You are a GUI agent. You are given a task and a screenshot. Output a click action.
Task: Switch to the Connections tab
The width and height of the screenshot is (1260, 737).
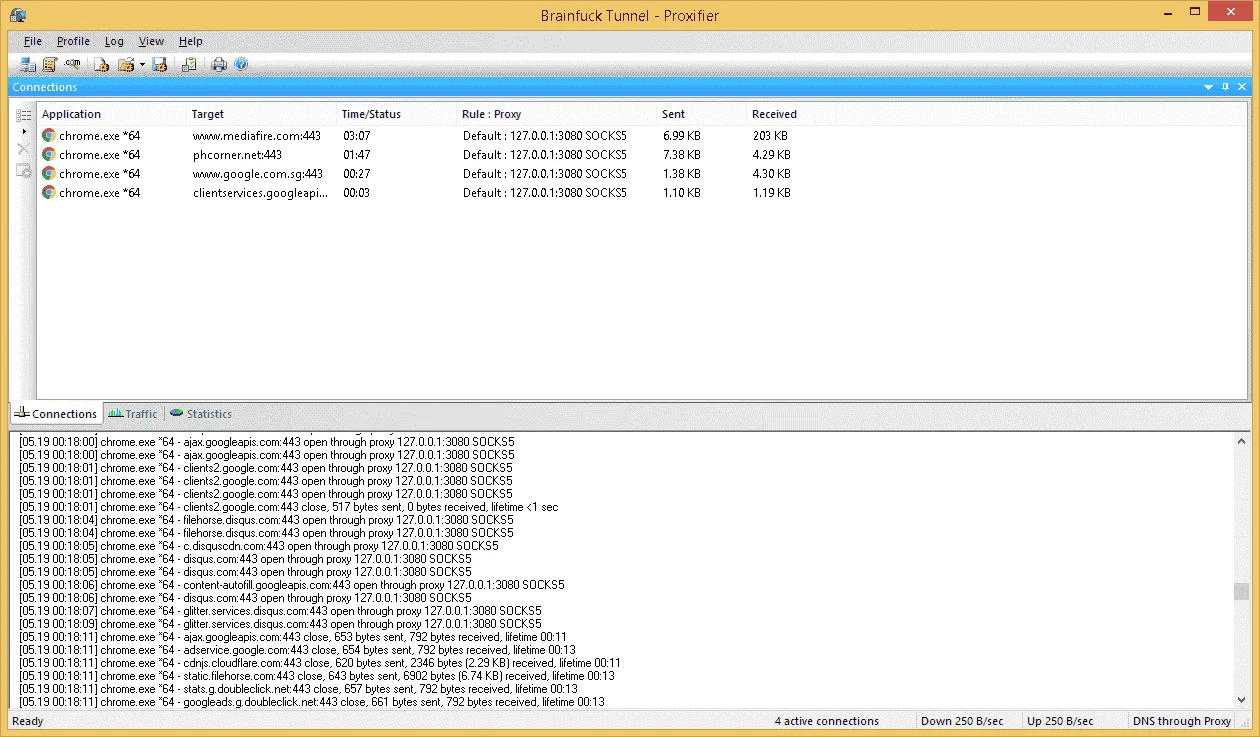[56, 413]
